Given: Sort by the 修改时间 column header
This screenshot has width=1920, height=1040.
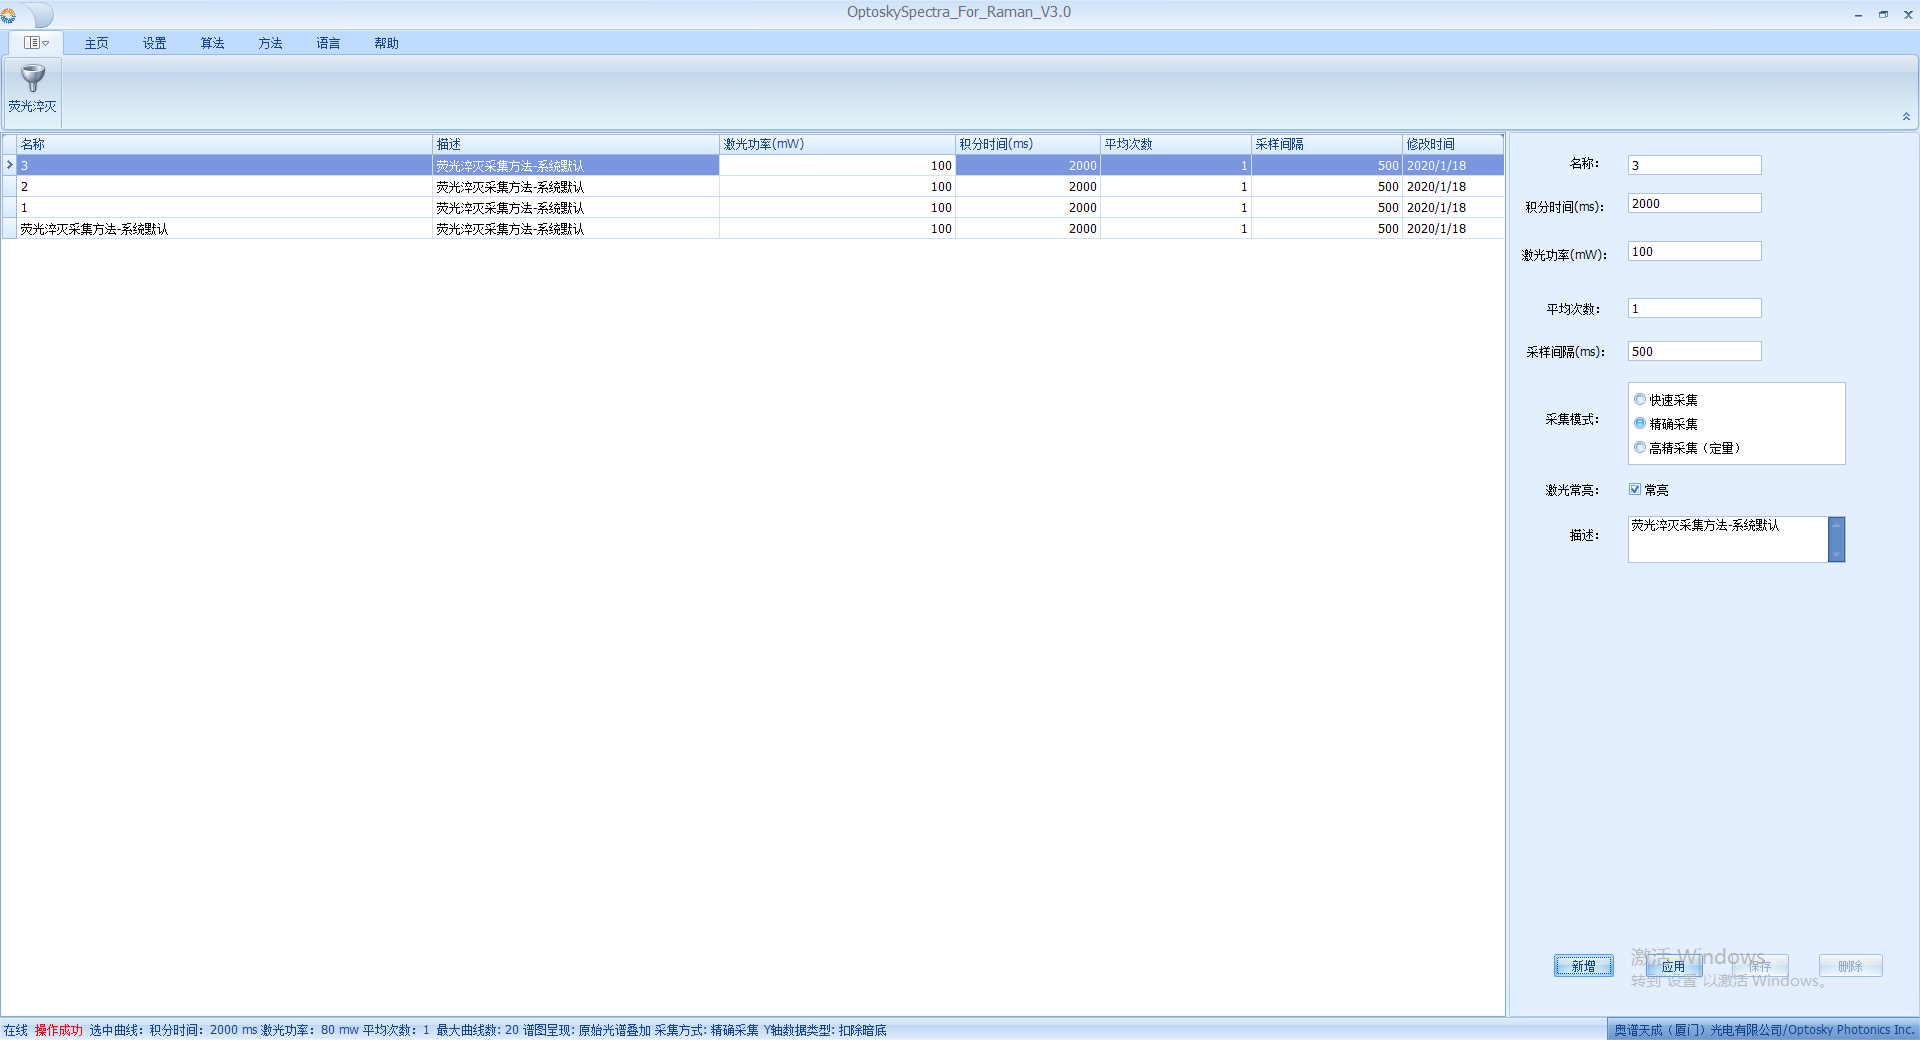Looking at the screenshot, I should [1451, 144].
